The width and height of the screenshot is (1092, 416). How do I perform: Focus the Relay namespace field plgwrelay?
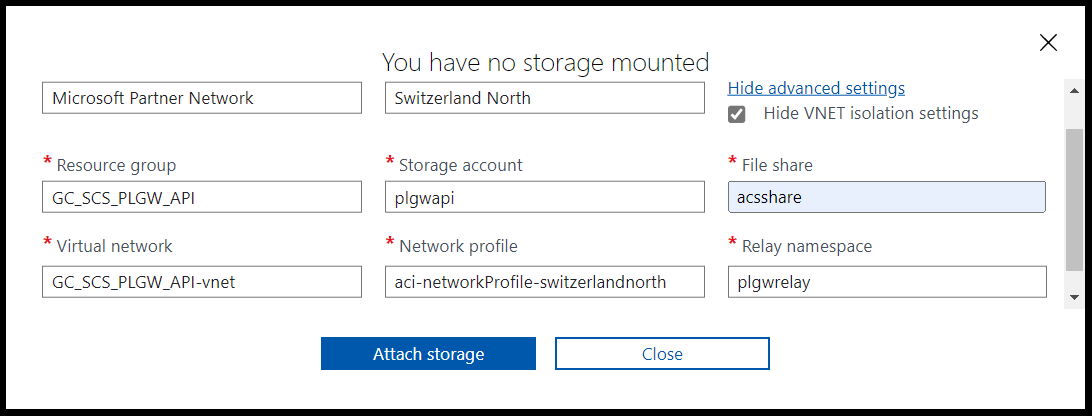click(886, 282)
